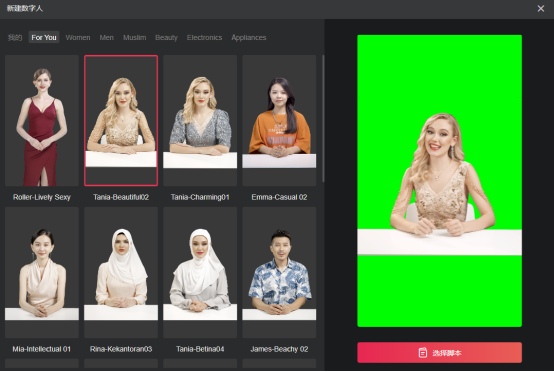This screenshot has width=554, height=372.
Task: Select the James-Beachy 02 avatar
Action: pos(279,272)
